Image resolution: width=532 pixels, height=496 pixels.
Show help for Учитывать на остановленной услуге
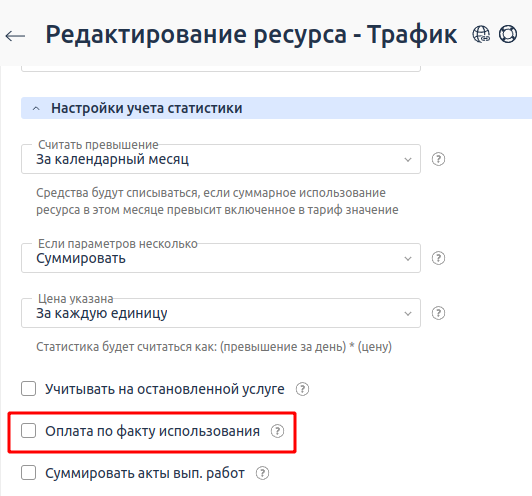click(302, 389)
